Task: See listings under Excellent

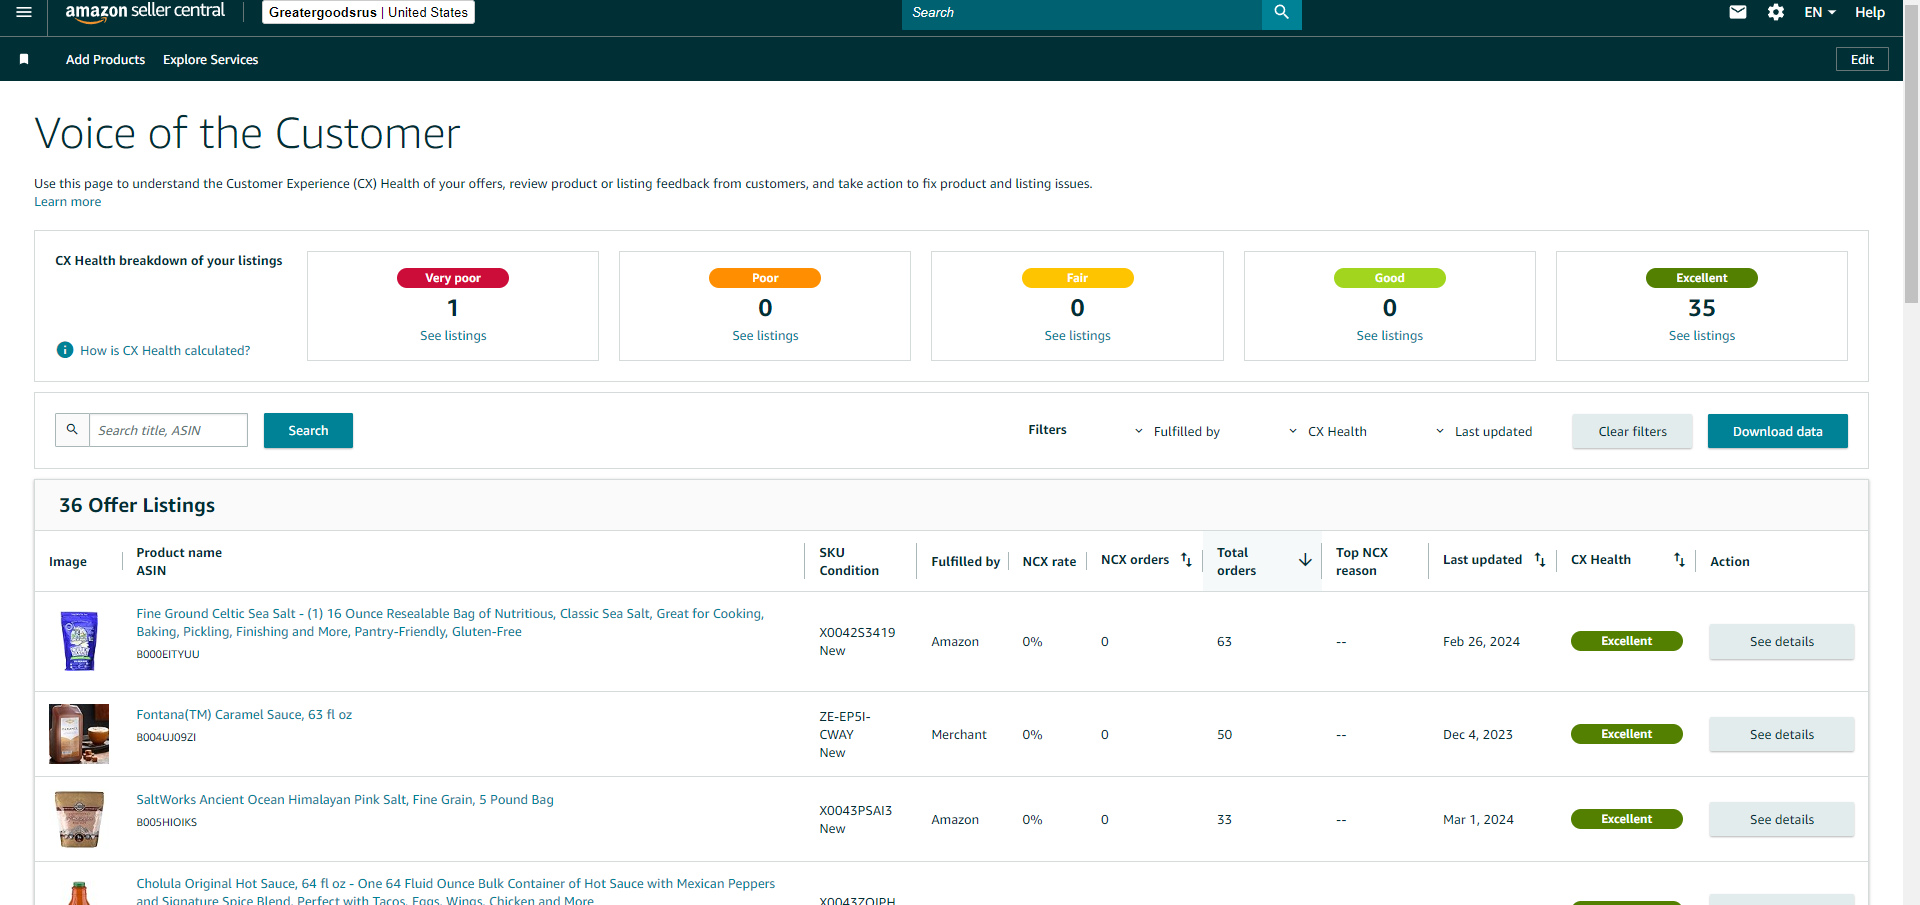Action: (x=1701, y=336)
